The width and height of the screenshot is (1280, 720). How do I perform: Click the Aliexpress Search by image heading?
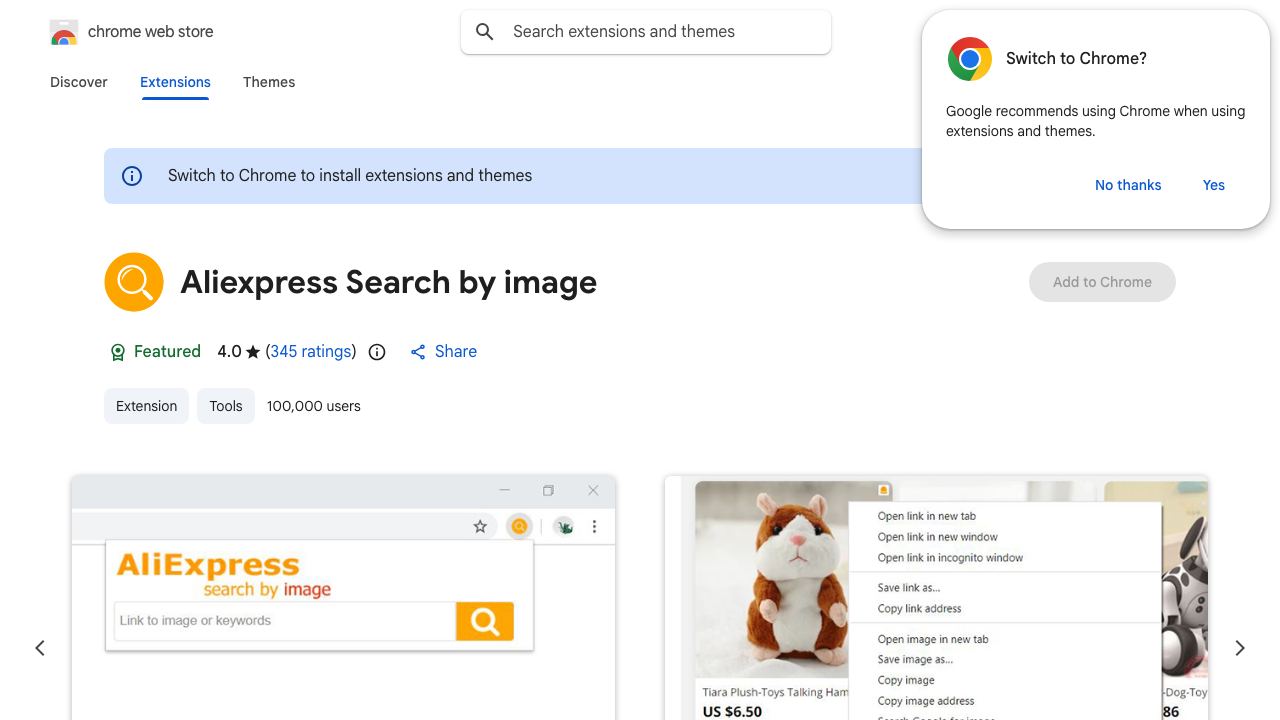point(388,282)
